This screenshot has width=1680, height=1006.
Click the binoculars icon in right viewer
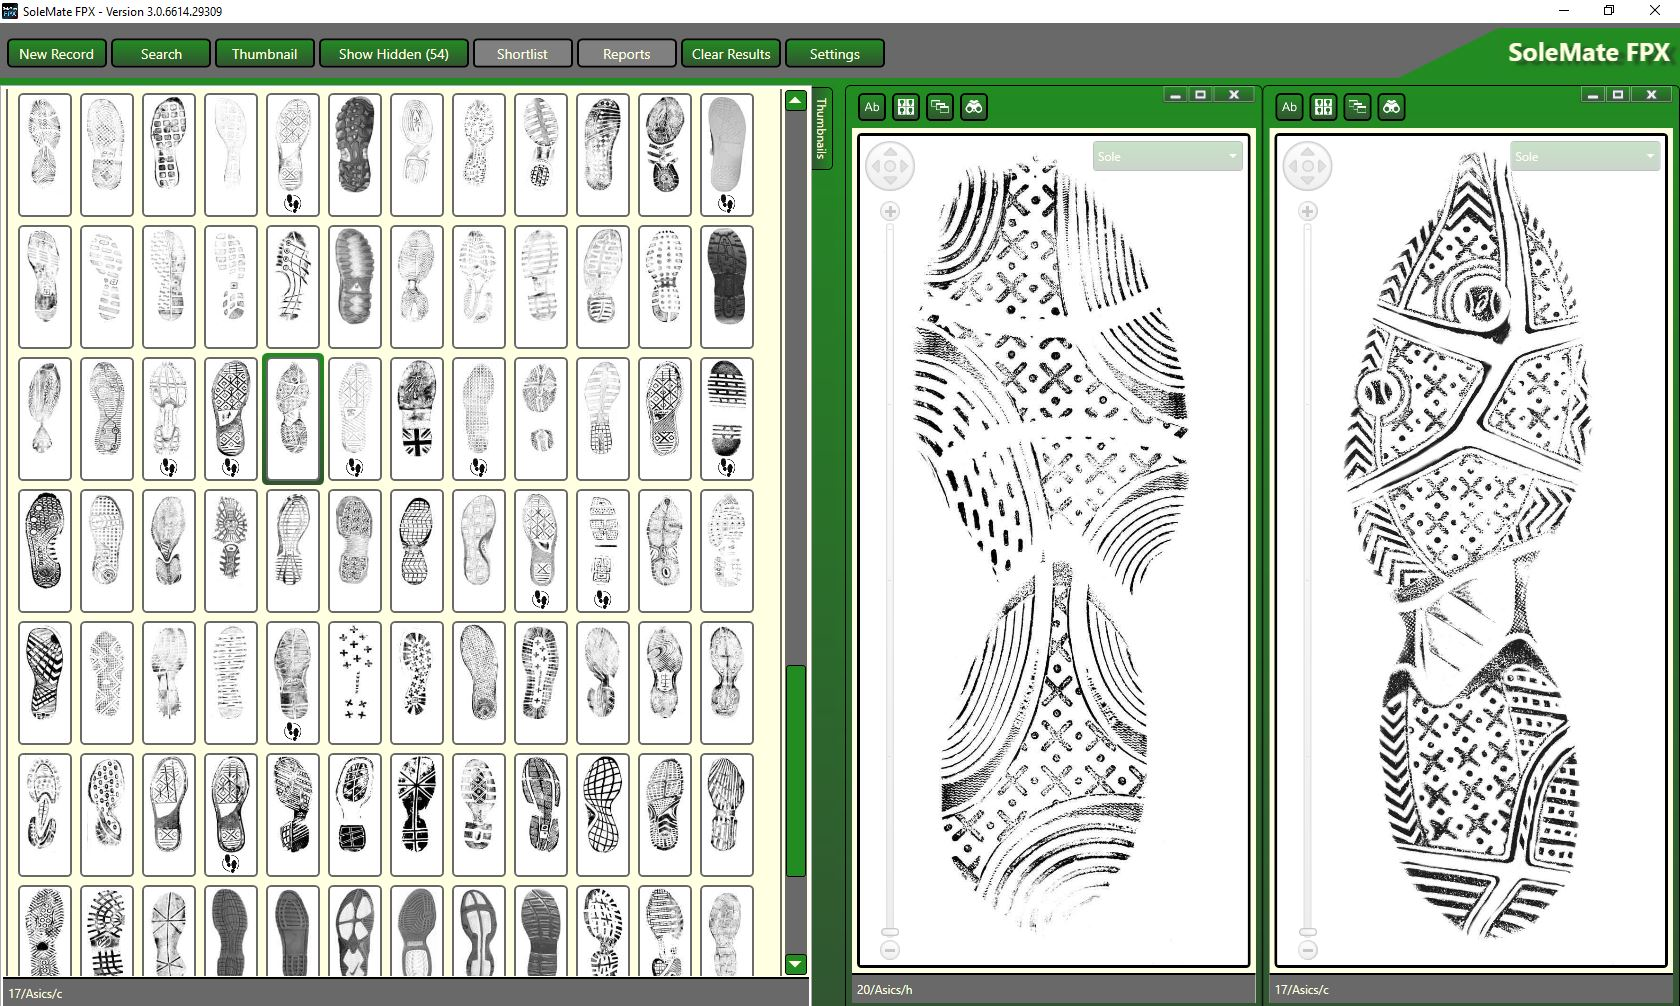[x=1391, y=107]
